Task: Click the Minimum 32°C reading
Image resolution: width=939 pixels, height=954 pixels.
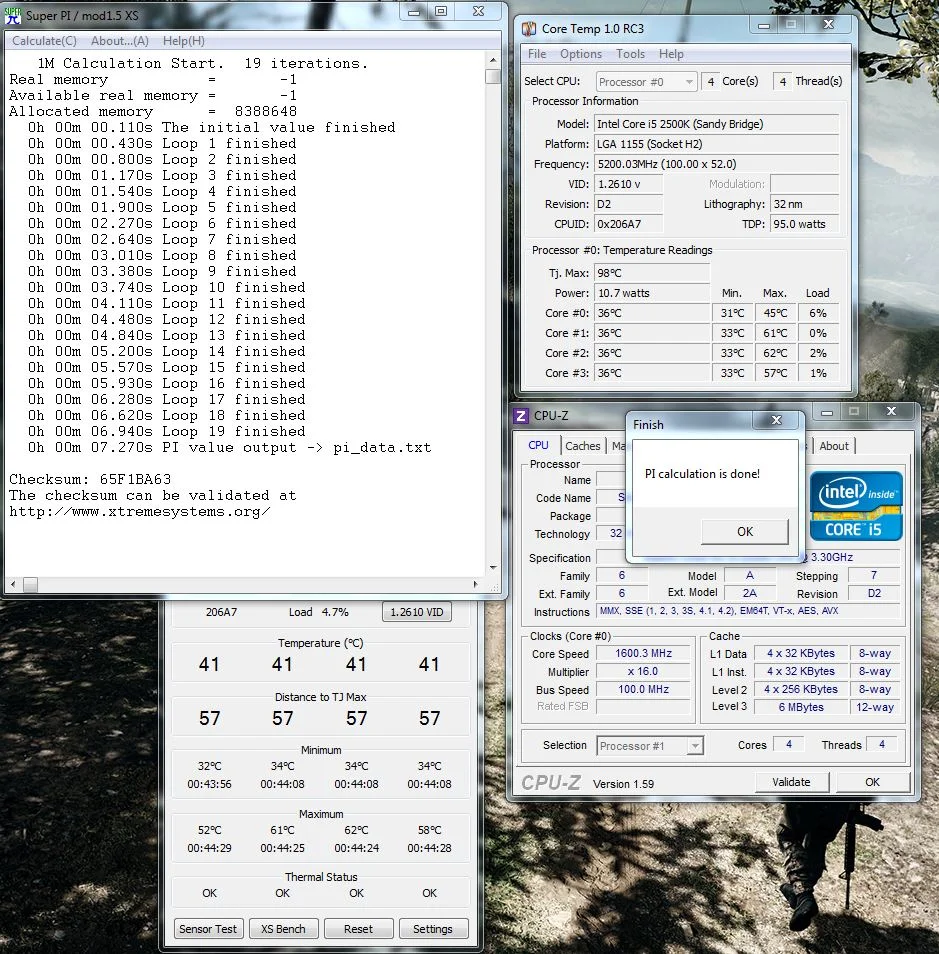Action: coord(209,766)
